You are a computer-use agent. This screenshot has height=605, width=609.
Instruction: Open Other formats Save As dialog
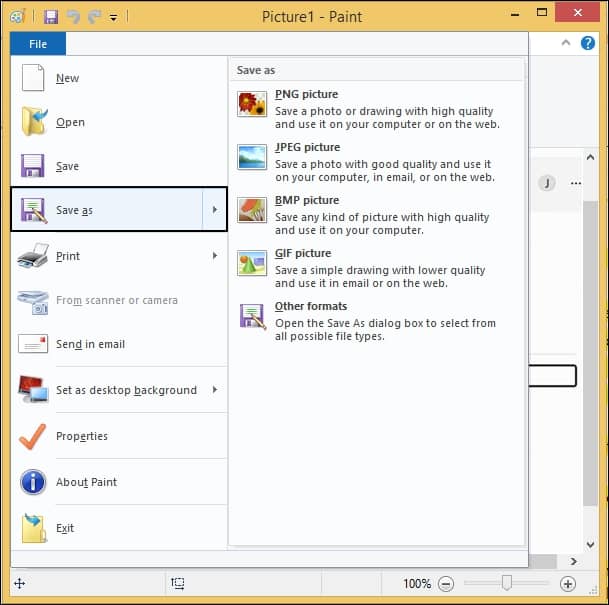[377, 321]
